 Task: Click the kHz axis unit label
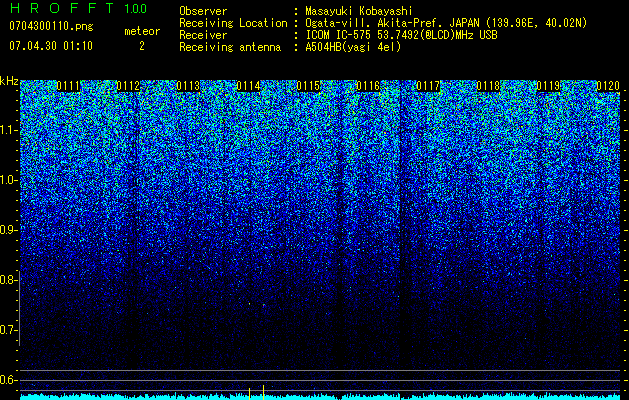click(x=9, y=81)
